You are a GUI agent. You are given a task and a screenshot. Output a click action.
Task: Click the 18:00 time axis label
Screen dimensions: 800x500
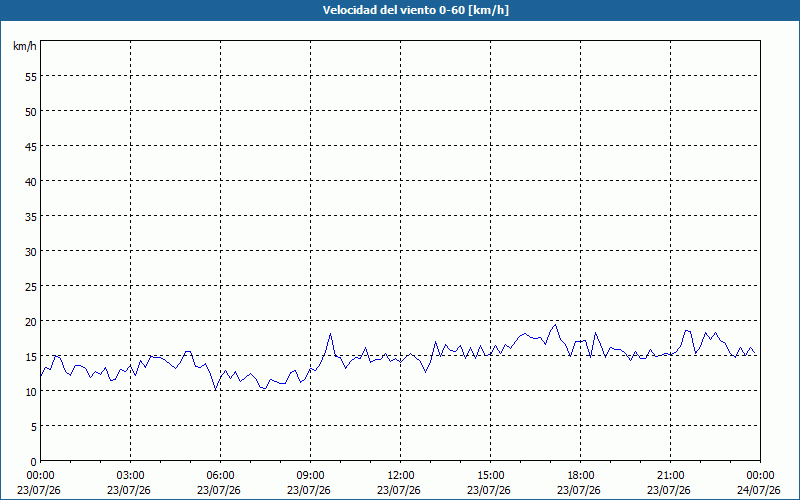coord(580,476)
